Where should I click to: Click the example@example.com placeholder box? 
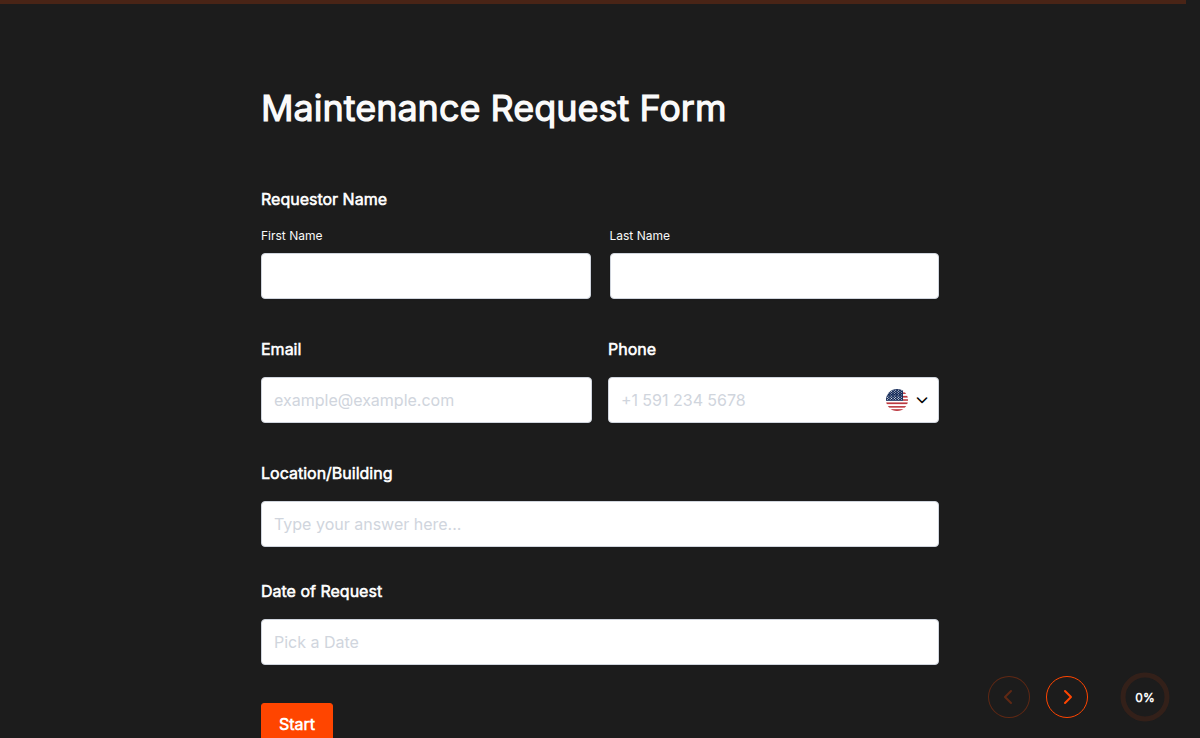pos(425,399)
